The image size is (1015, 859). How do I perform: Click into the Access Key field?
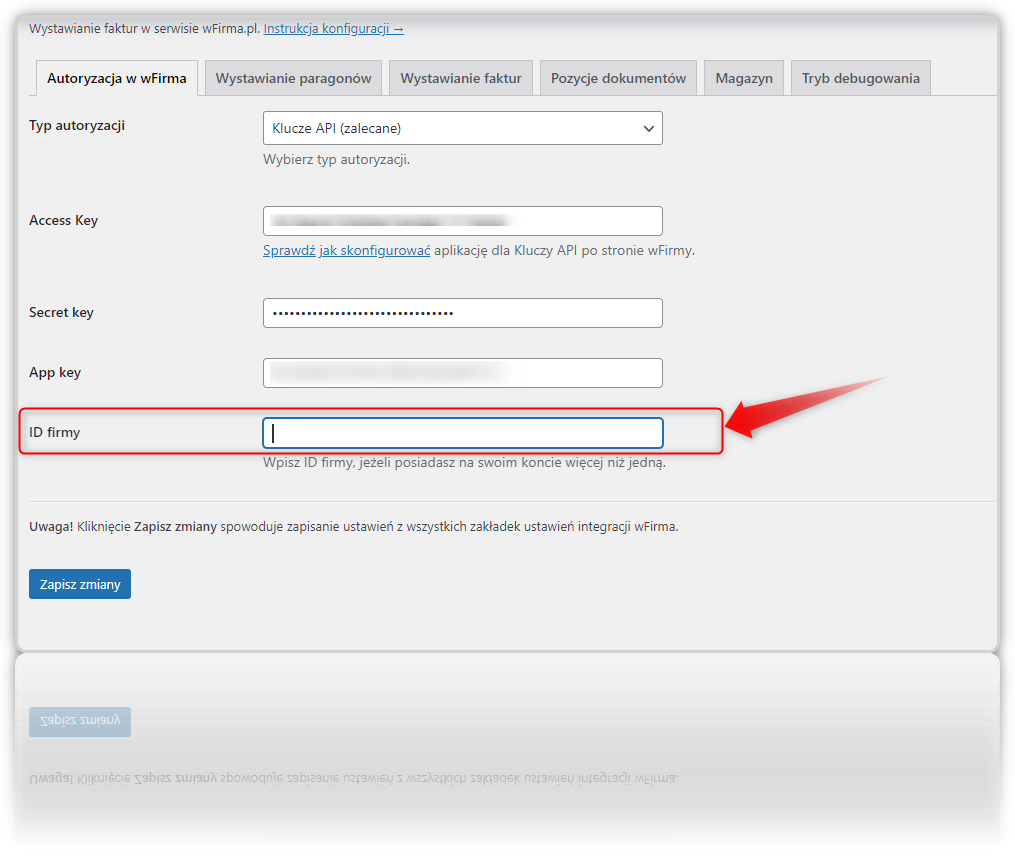click(463, 221)
